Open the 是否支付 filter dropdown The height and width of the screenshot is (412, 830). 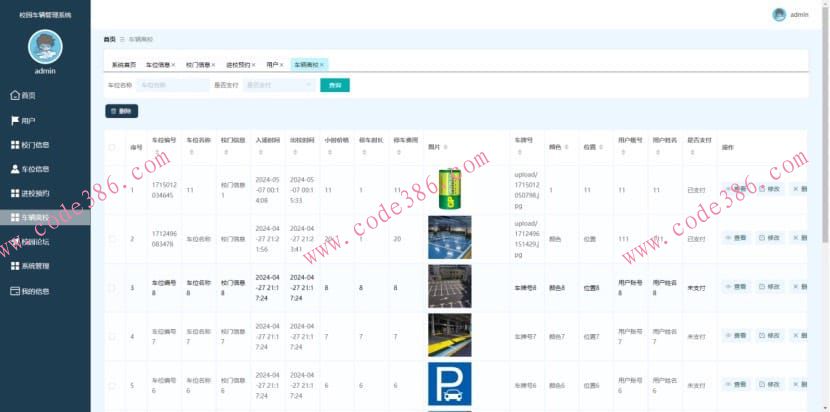(x=279, y=85)
